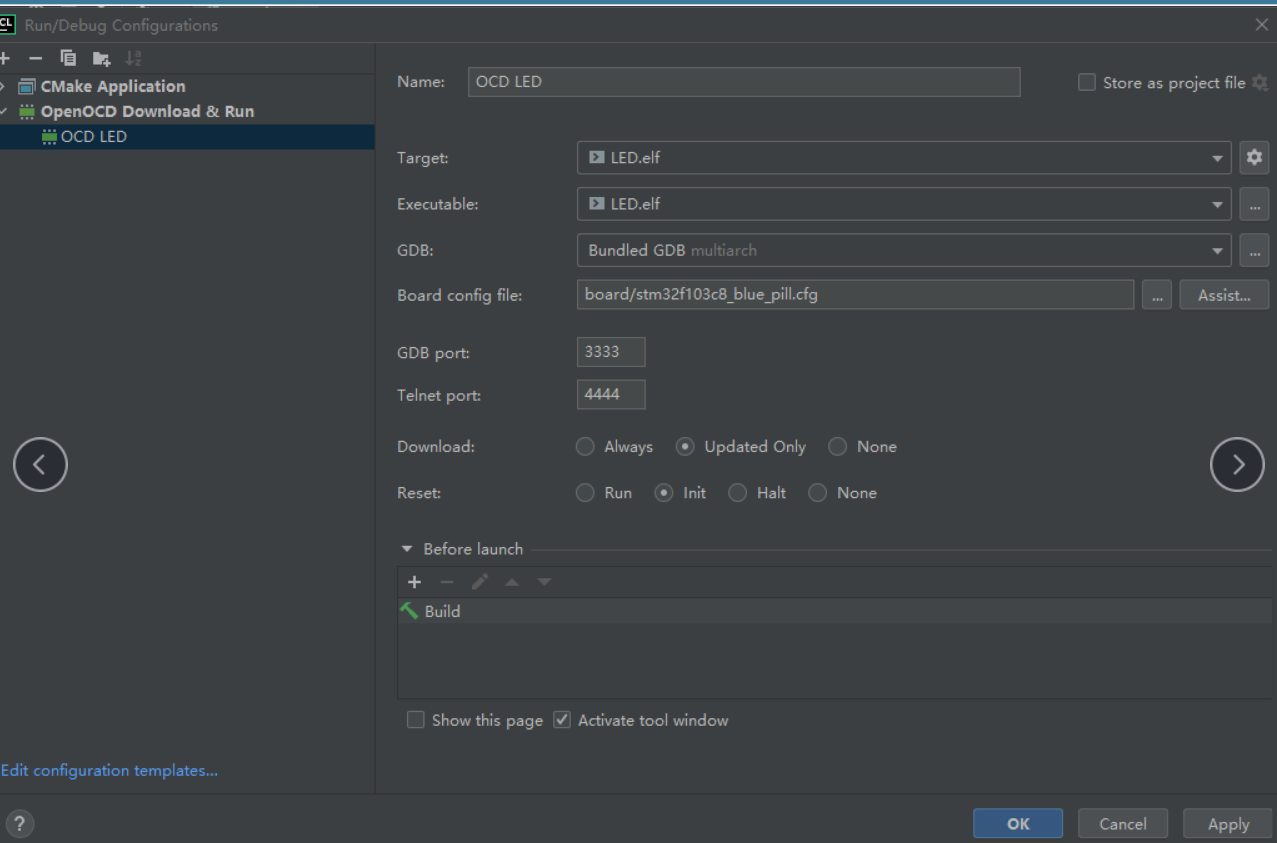
Task: Edit the Build task with pencil icon
Action: point(479,581)
